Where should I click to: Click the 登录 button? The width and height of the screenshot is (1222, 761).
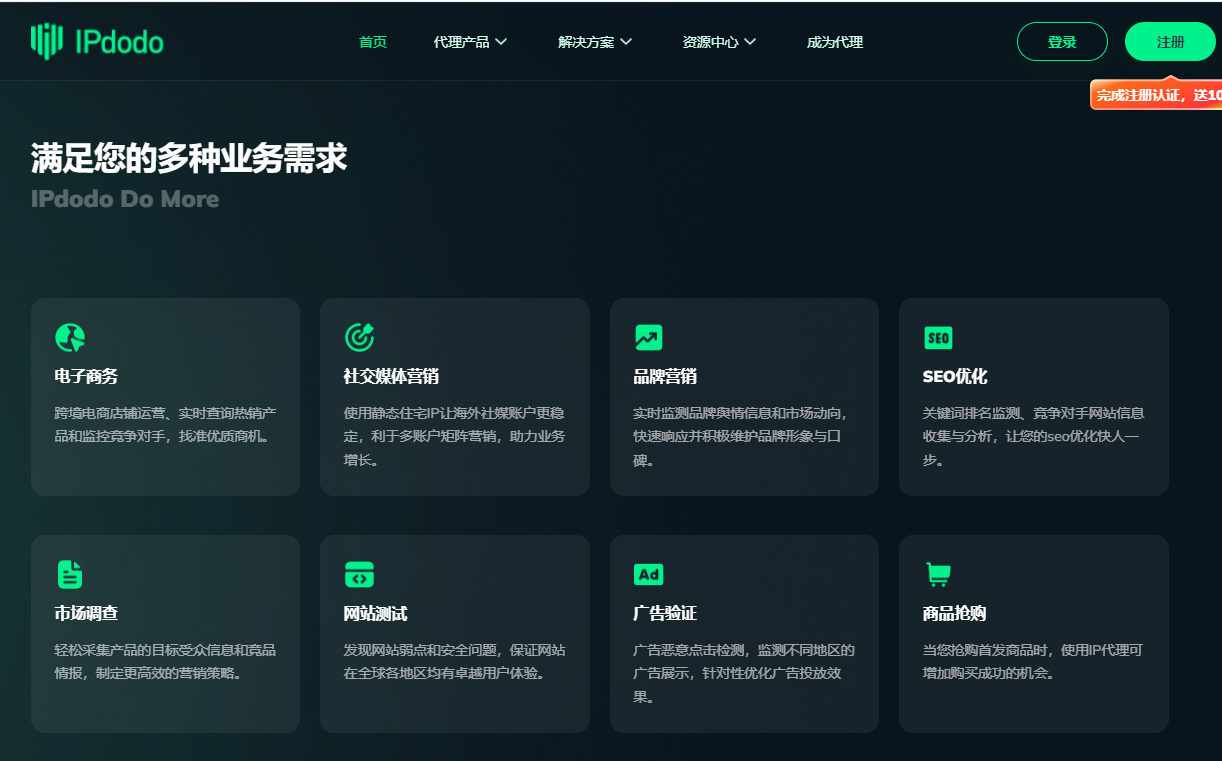tap(1062, 41)
